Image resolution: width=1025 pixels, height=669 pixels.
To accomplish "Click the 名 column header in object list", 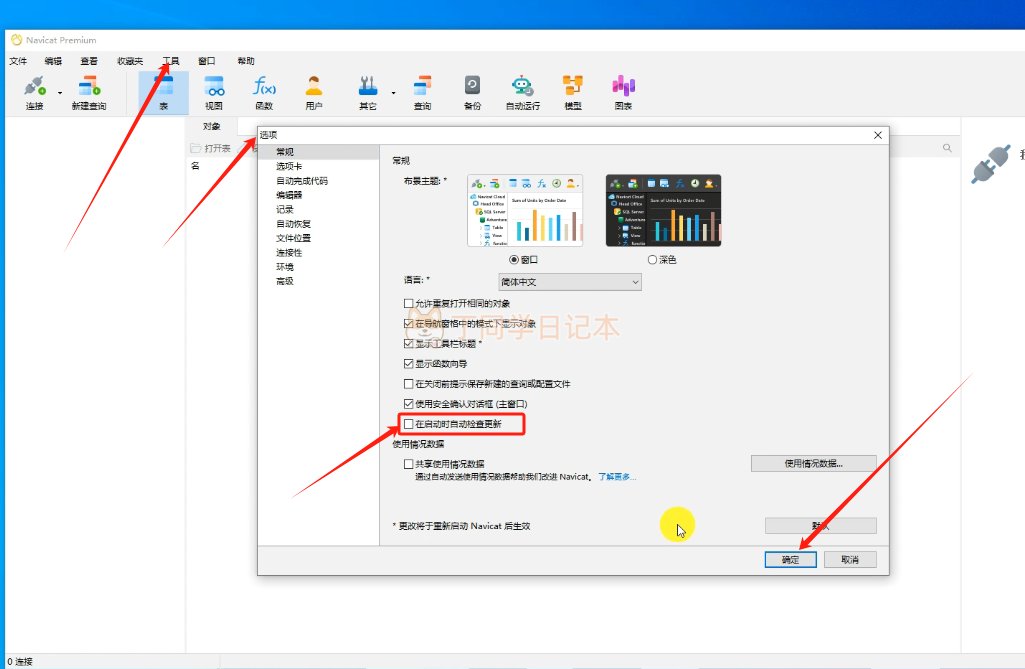I will click(x=195, y=165).
